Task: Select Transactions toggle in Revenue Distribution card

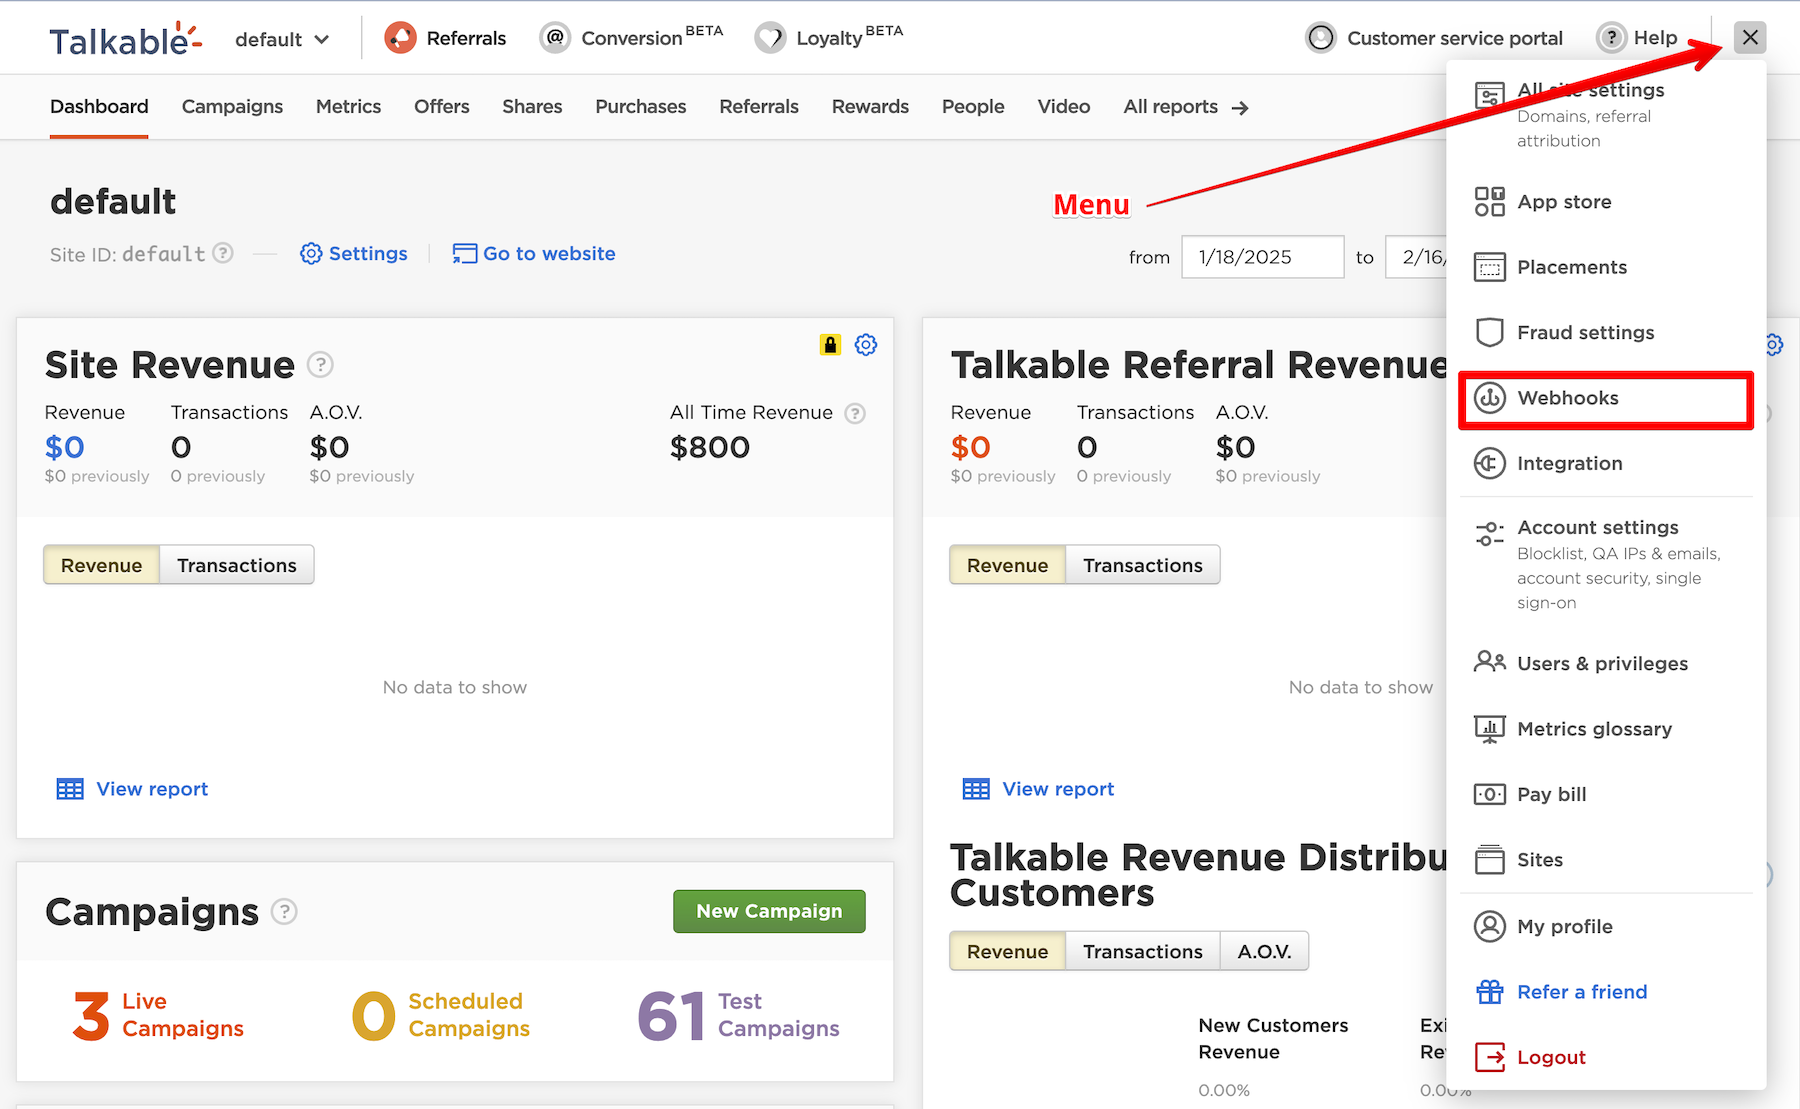Action: pos(1143,951)
